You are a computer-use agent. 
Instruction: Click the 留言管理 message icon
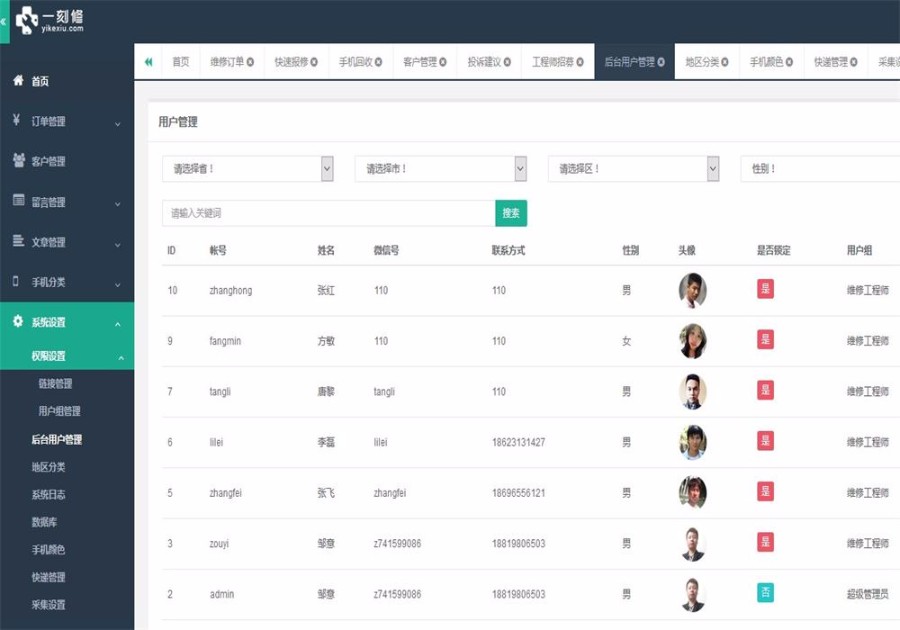pos(18,202)
